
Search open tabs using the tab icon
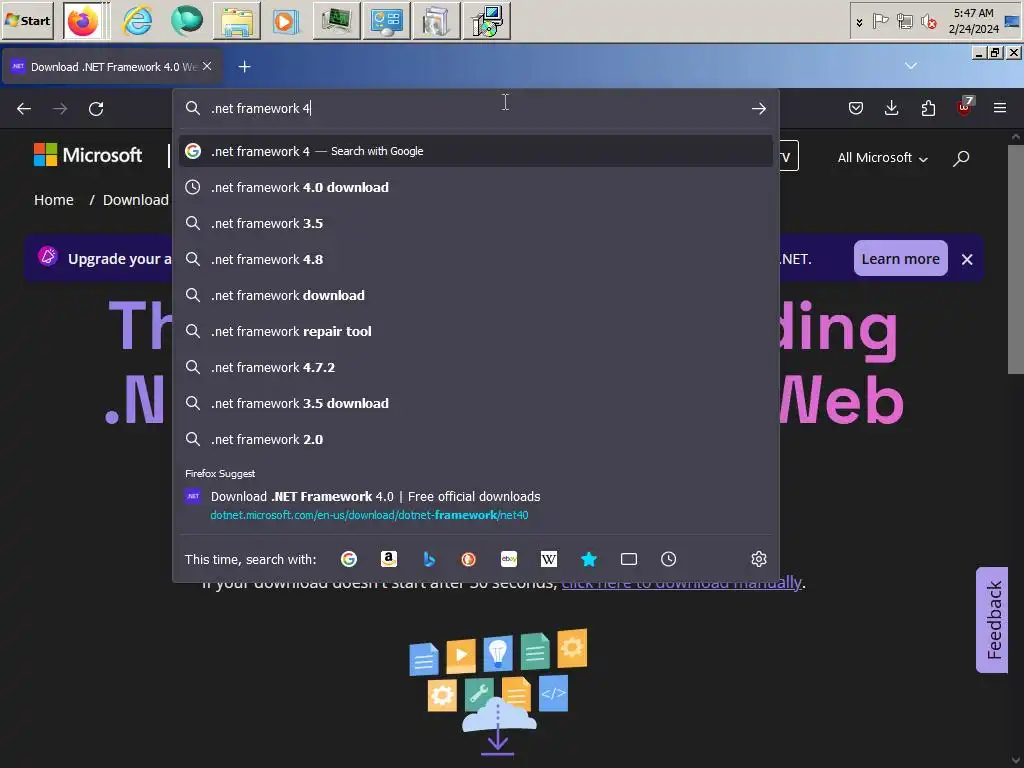[x=628, y=559]
